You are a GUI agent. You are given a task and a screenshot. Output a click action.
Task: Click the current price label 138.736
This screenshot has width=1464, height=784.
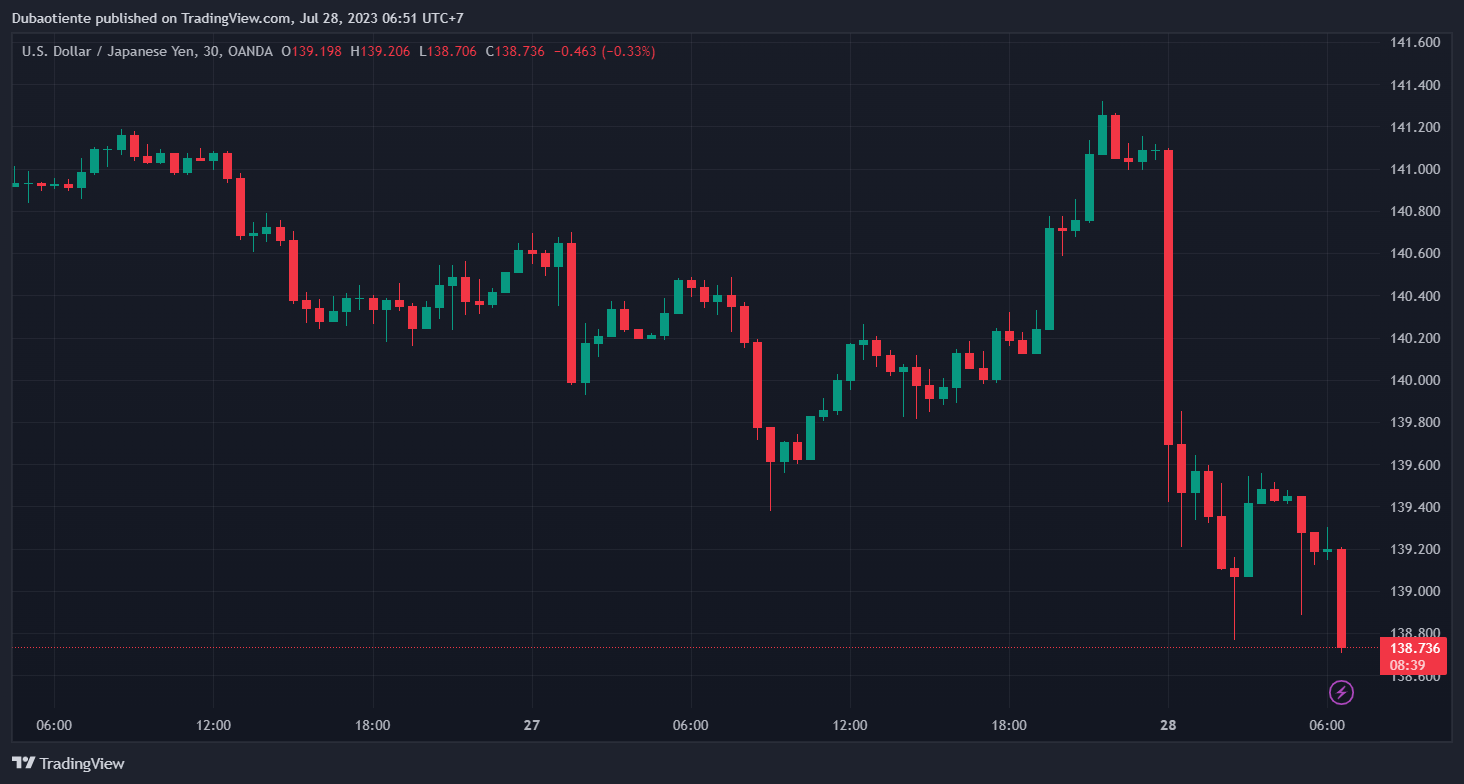(1414, 648)
